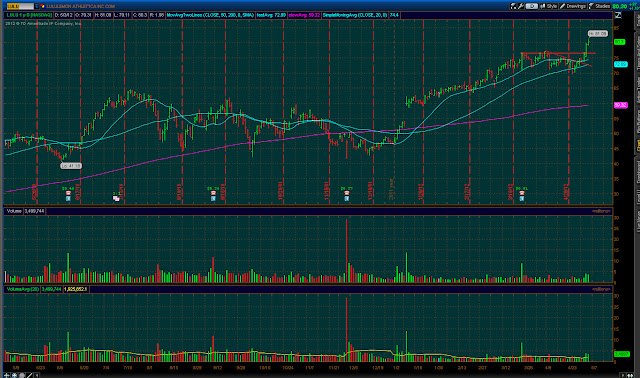This screenshot has width=640, height=378.
Task: Click the first earnings icon at the 20.44 marker
Action: point(68,196)
